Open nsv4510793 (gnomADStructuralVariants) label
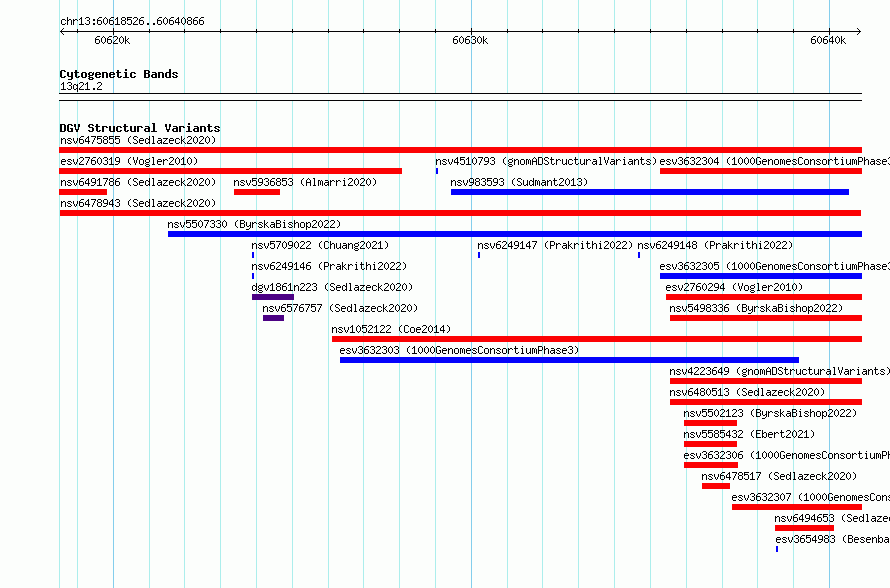The height and width of the screenshot is (588, 890). tap(546, 161)
